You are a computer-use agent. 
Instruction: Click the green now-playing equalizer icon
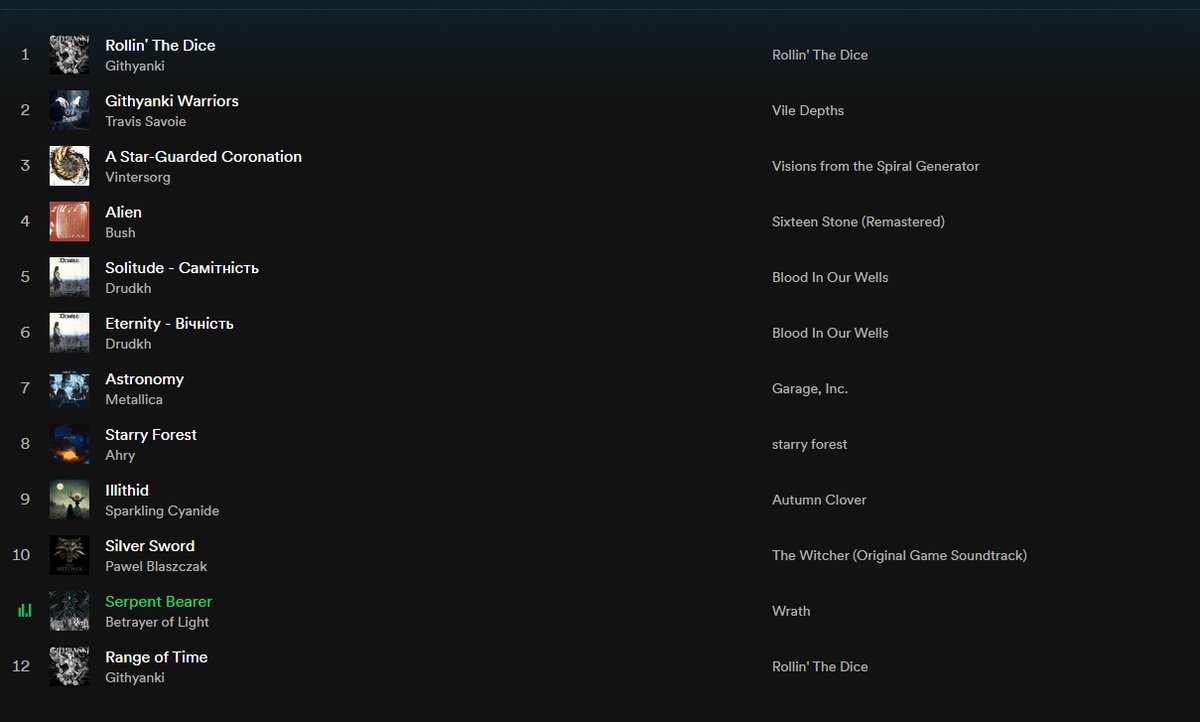(x=25, y=610)
